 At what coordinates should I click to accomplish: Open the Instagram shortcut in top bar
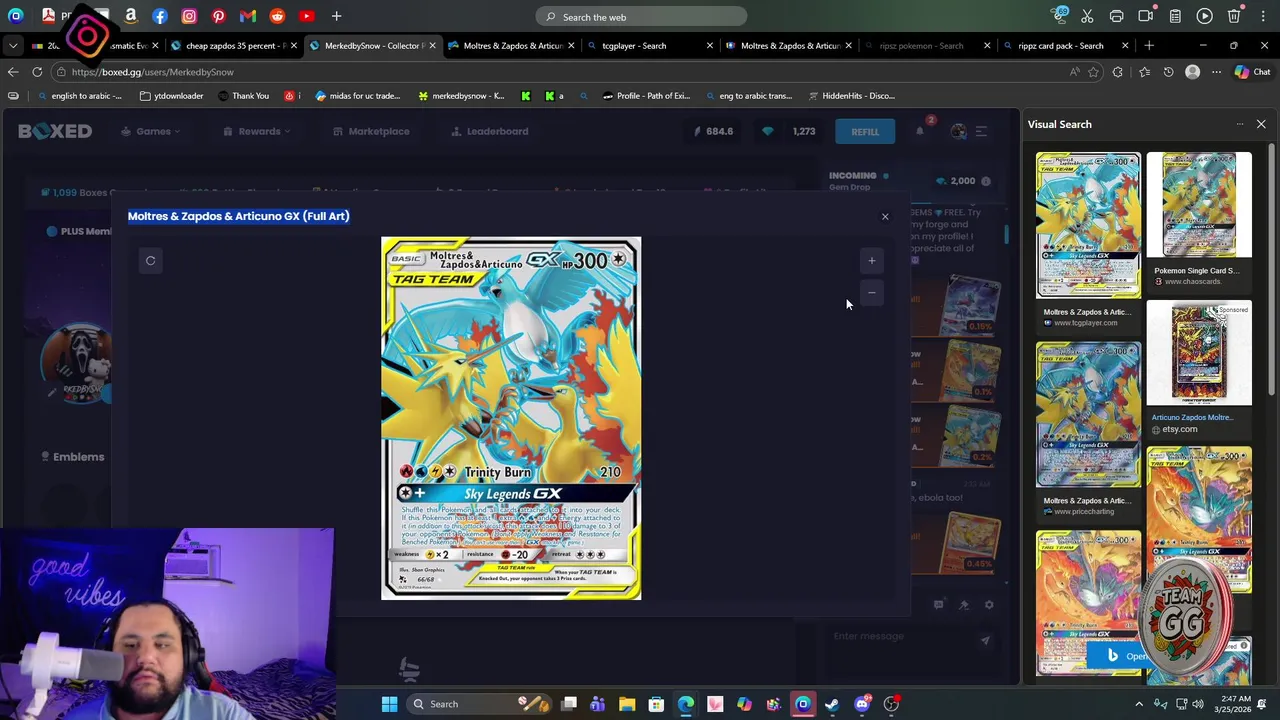coord(189,16)
